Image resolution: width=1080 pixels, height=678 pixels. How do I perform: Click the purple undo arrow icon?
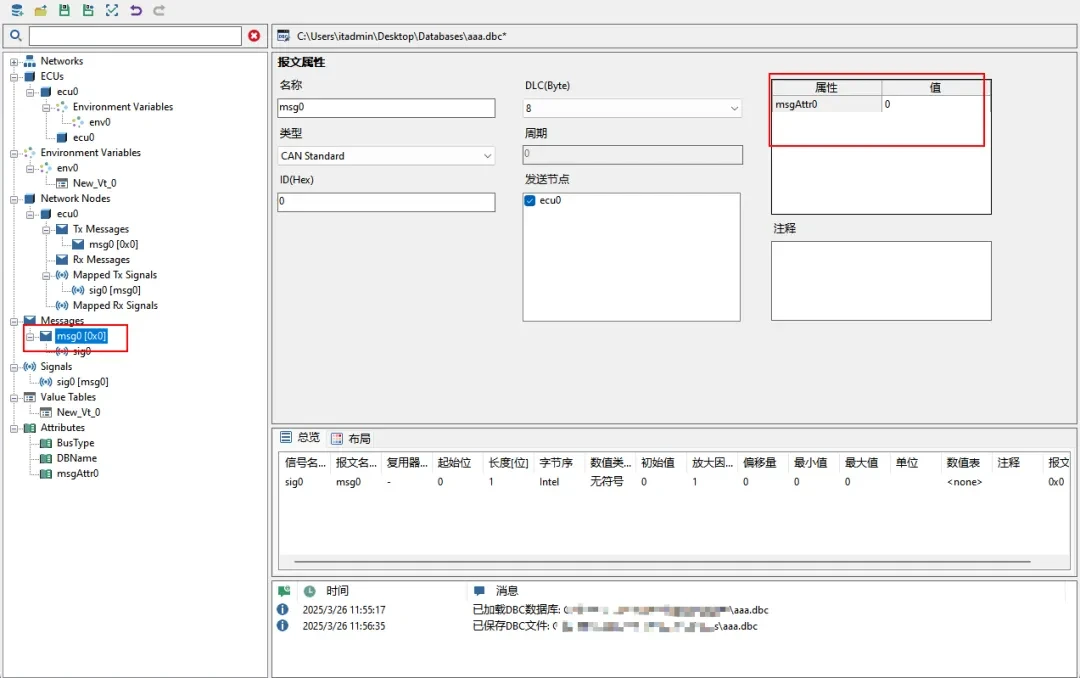tap(136, 10)
